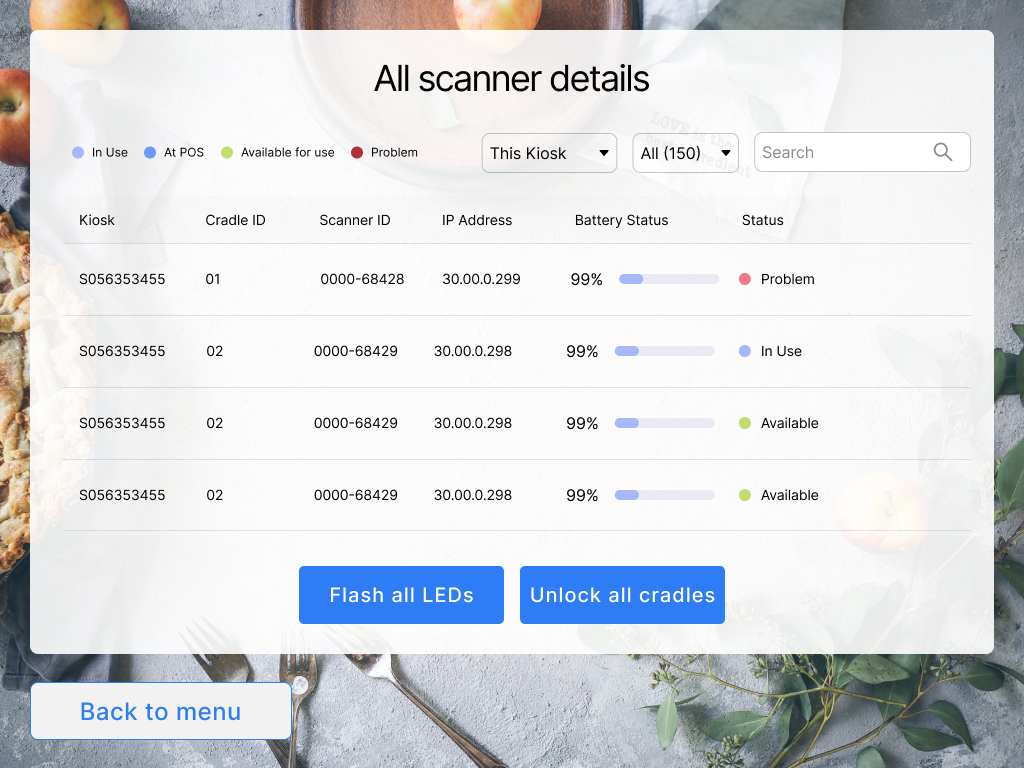Click the At POS legend label
The height and width of the screenshot is (768, 1024).
[184, 152]
